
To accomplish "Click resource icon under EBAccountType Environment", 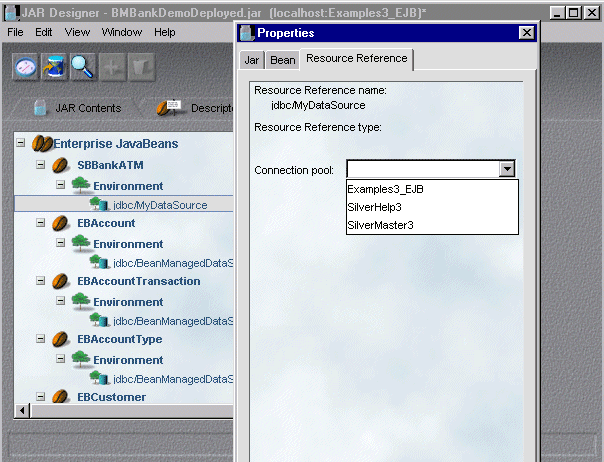I will pyautogui.click(x=99, y=378).
